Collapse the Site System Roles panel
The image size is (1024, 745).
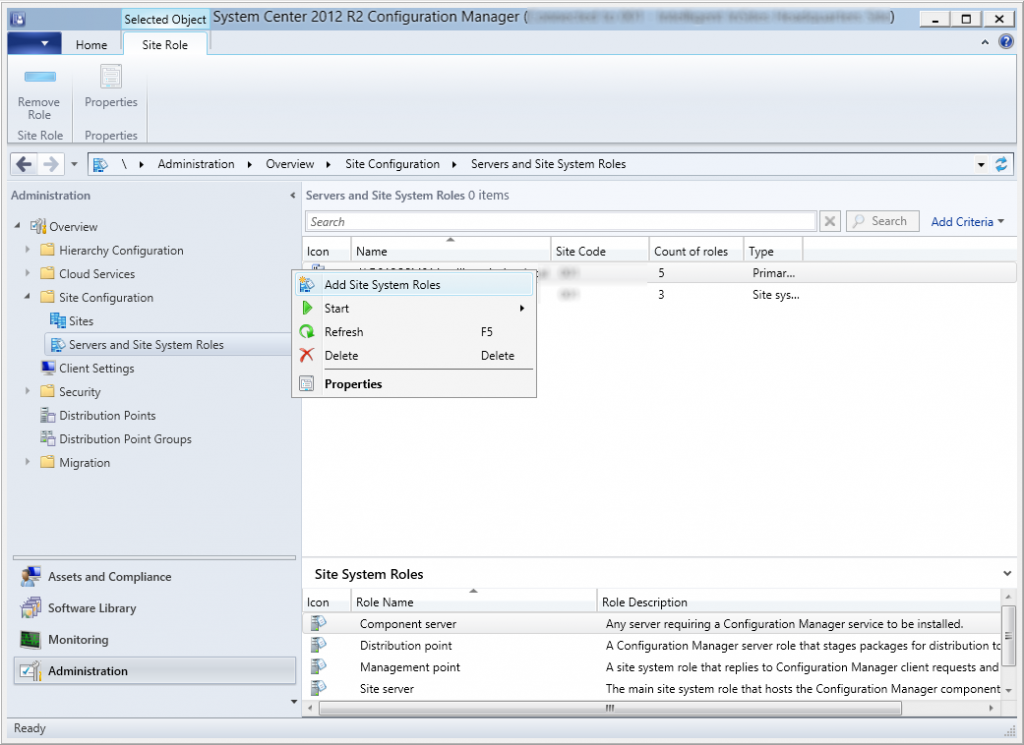(x=1006, y=573)
